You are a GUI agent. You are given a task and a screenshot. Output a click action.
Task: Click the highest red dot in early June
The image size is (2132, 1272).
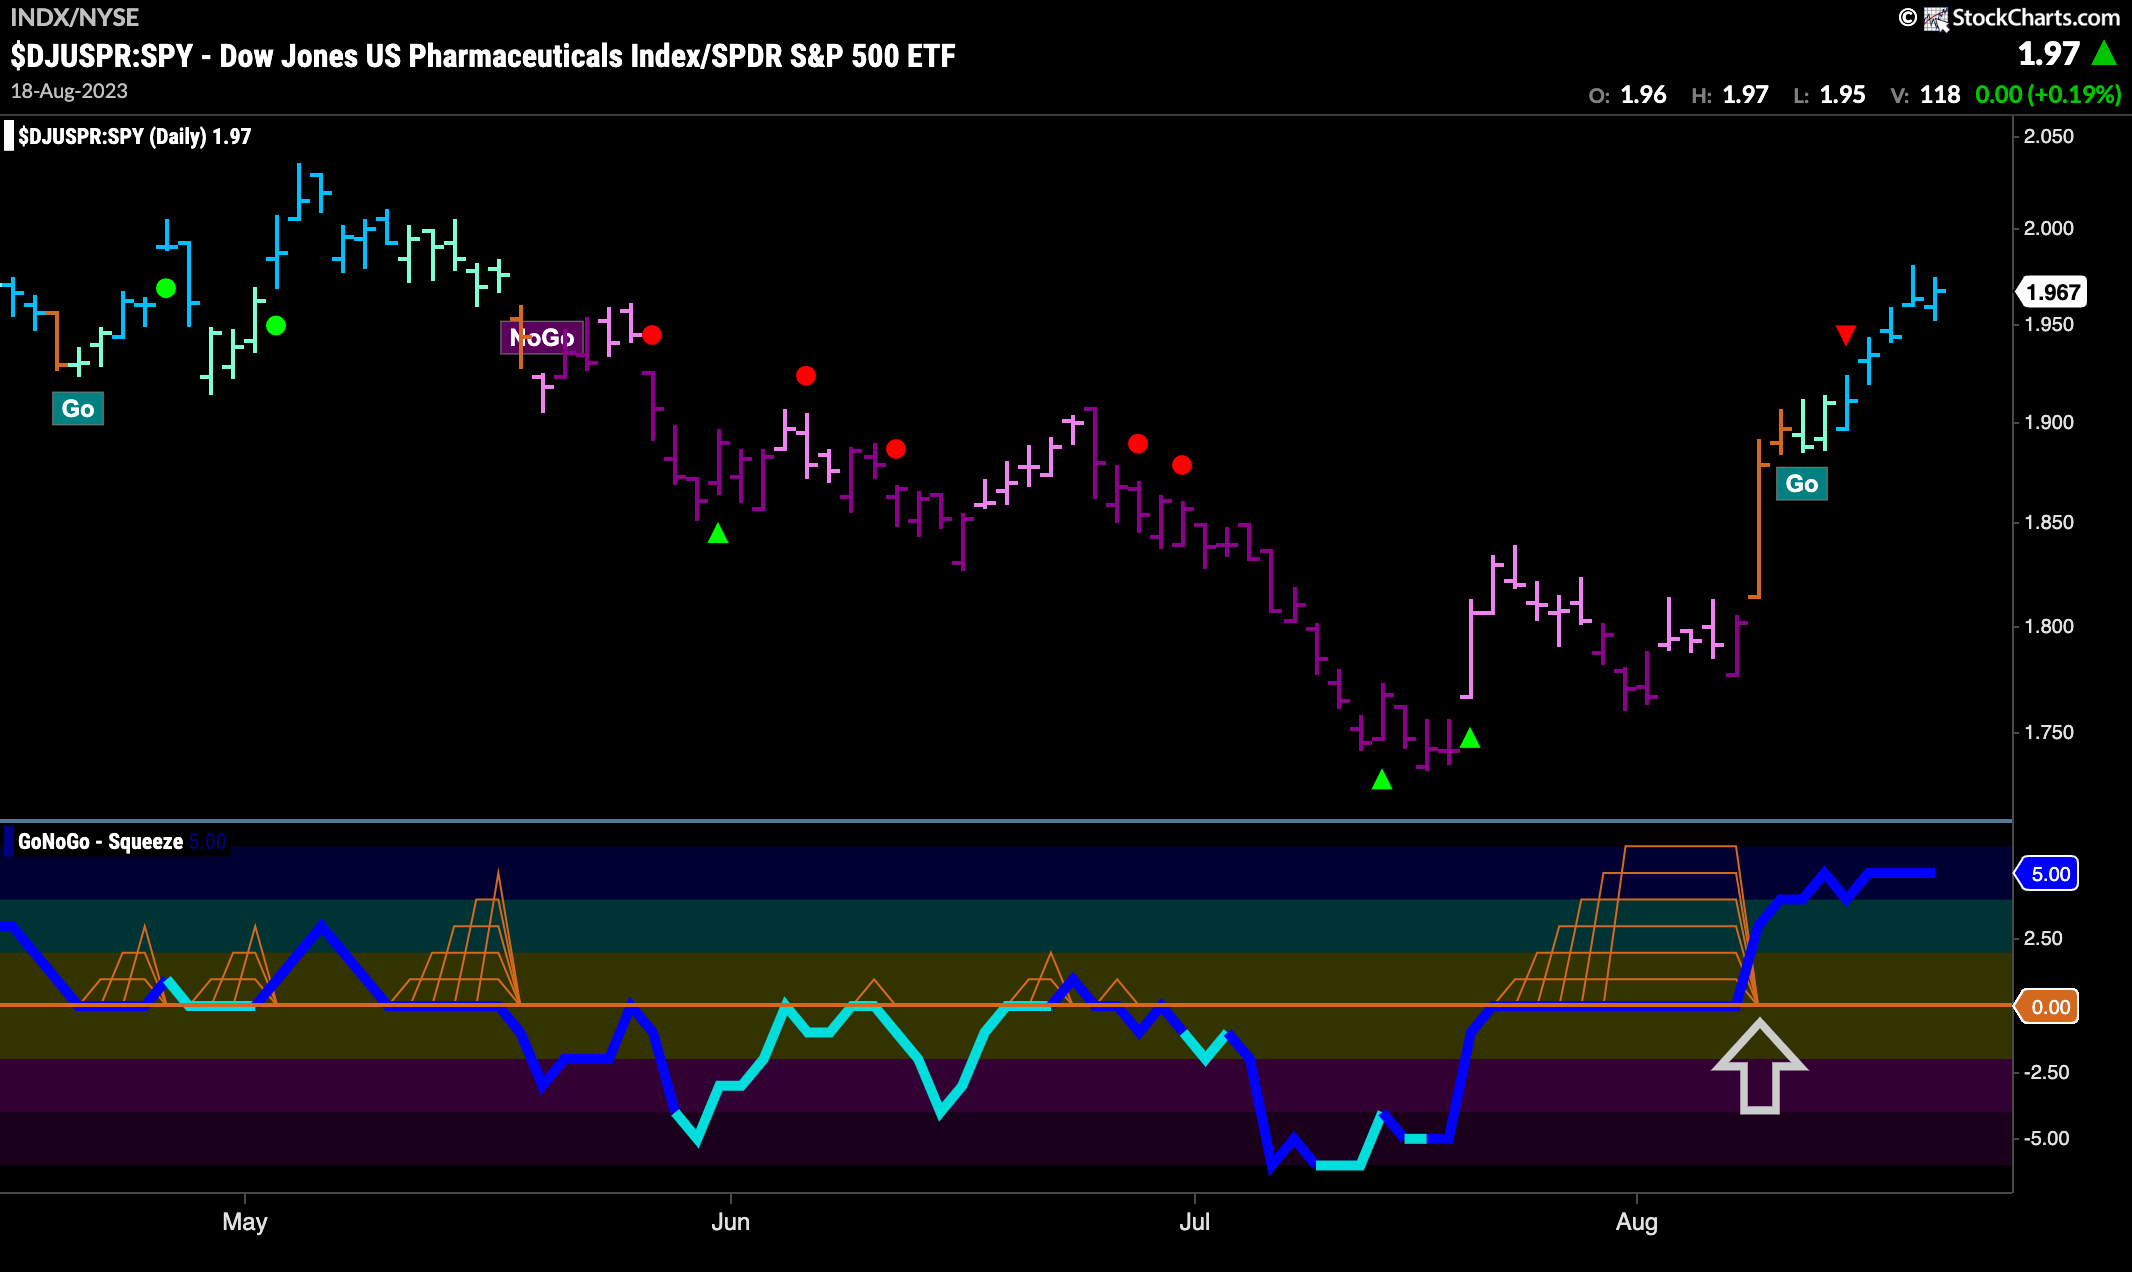point(806,376)
